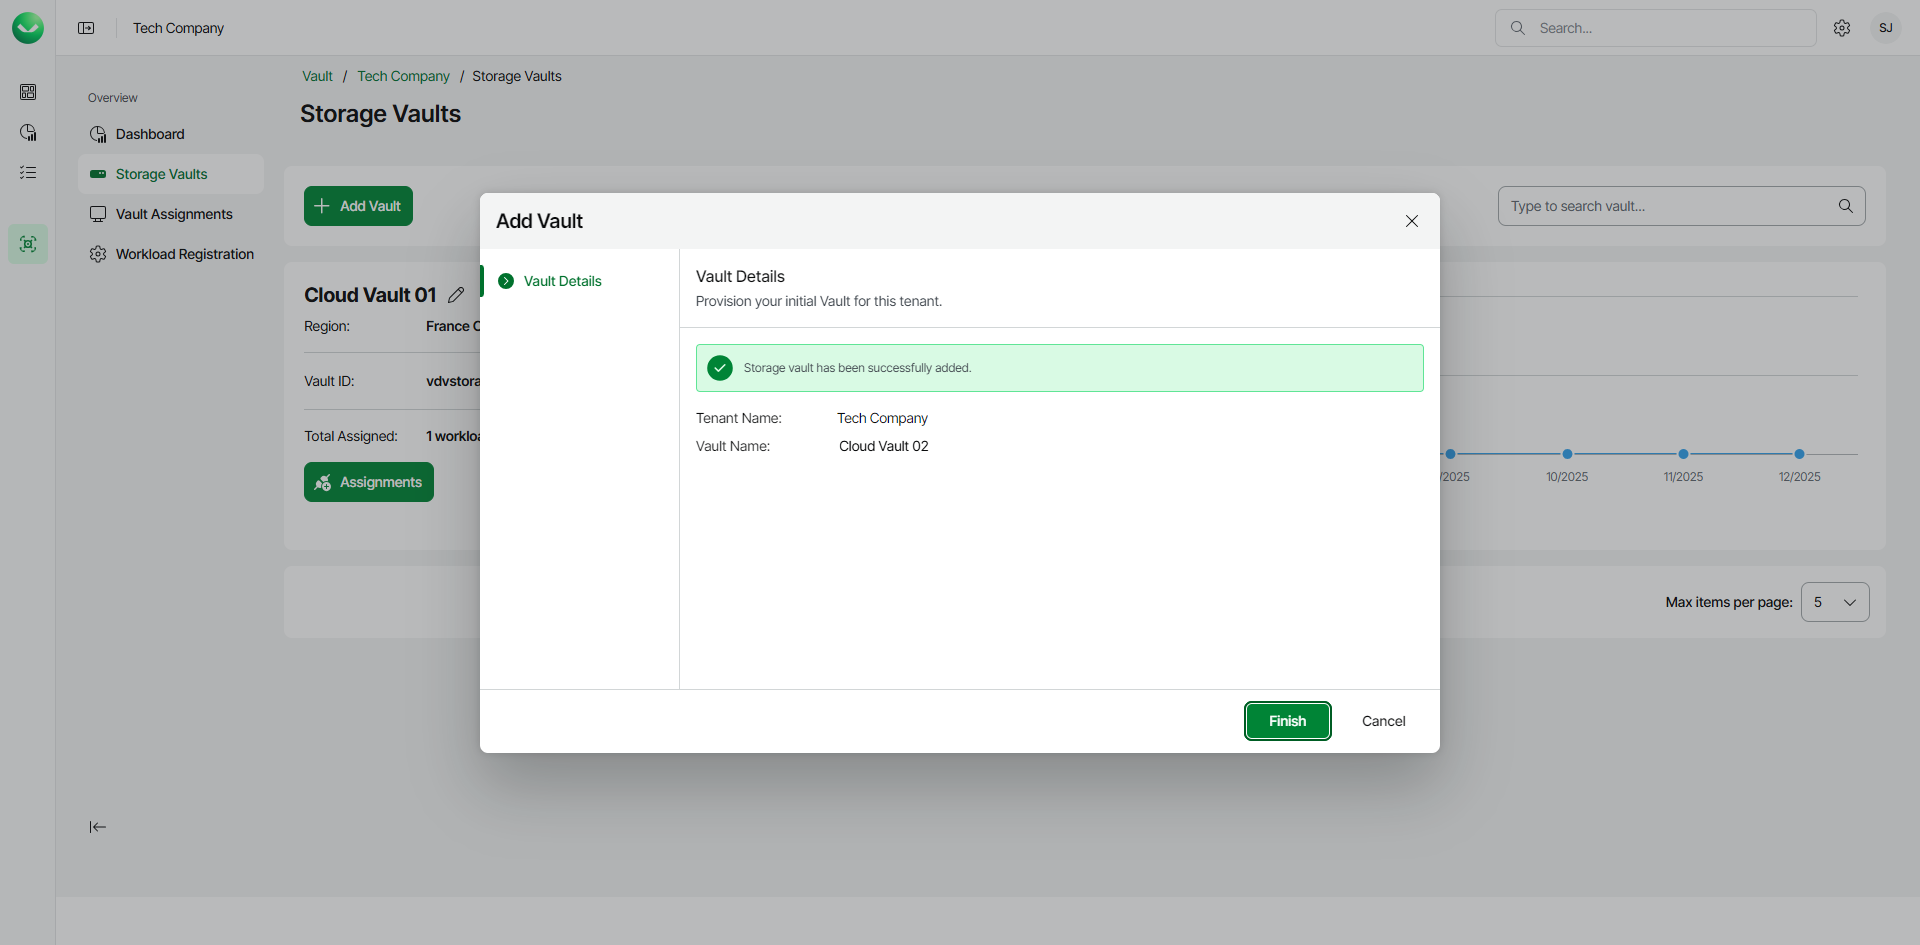Click the Finish button
Image resolution: width=1920 pixels, height=945 pixels.
tap(1287, 721)
